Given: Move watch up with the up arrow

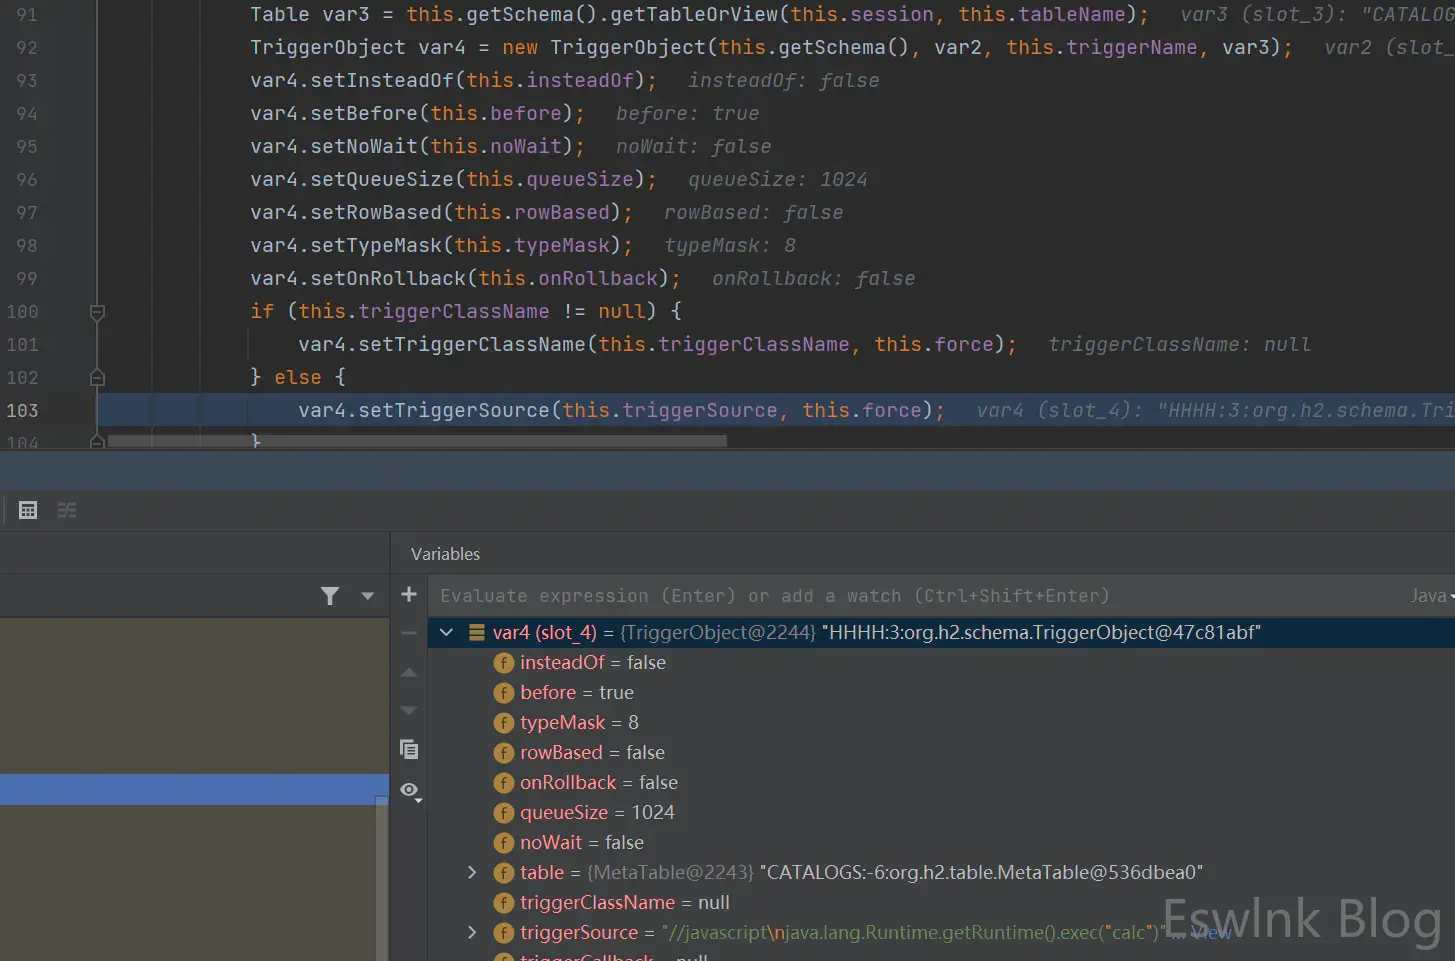Looking at the screenshot, I should coord(409,673).
